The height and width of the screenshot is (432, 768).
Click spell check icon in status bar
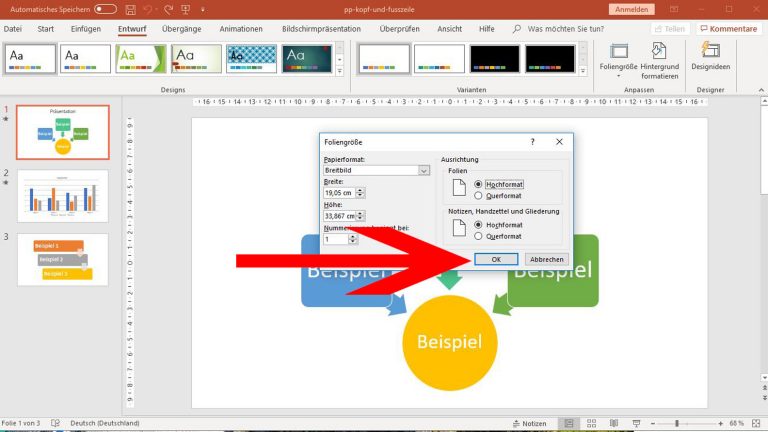click(x=55, y=423)
